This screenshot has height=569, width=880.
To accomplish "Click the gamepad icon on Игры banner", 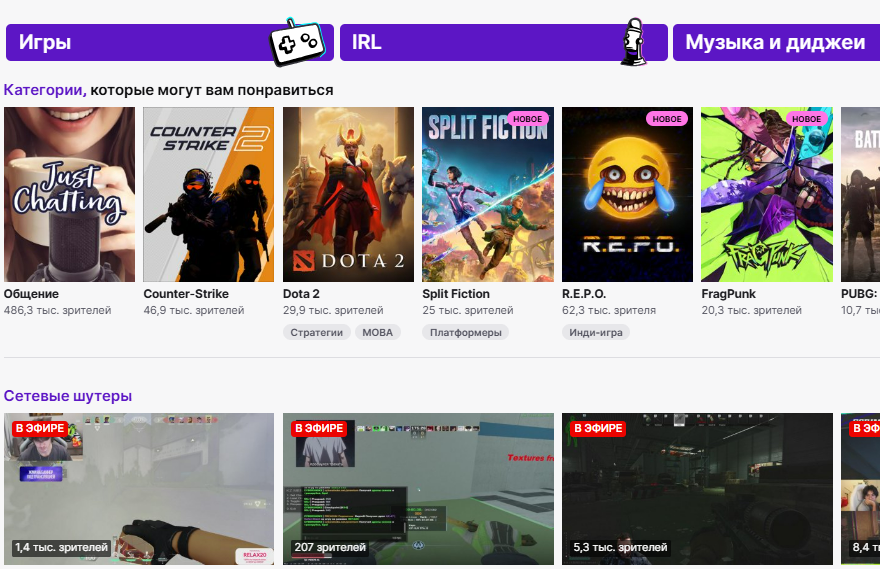I will point(297,43).
